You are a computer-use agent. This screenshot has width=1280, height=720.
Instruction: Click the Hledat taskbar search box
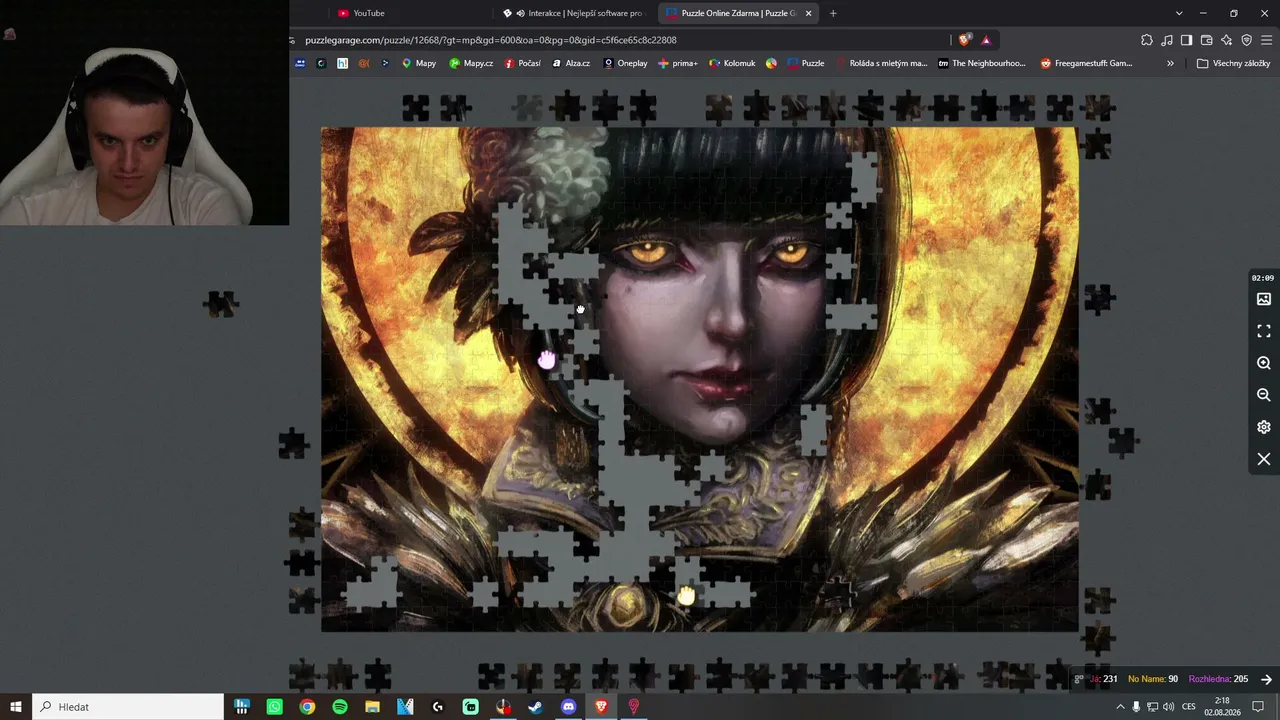(x=128, y=707)
